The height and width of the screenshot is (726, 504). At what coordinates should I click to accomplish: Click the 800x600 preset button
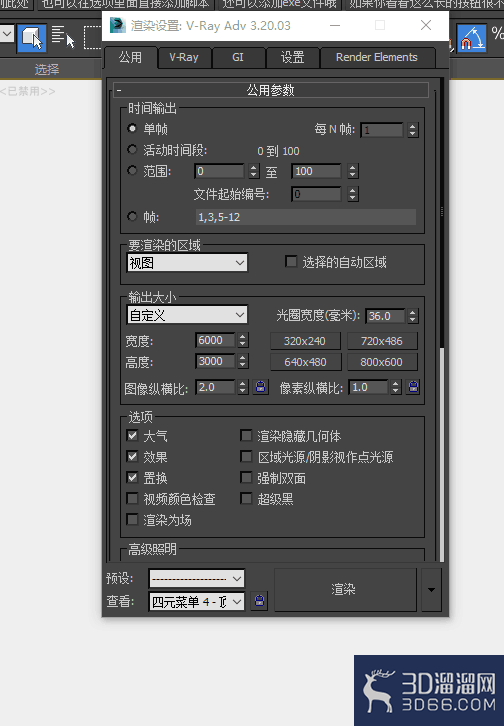pyautogui.click(x=382, y=362)
